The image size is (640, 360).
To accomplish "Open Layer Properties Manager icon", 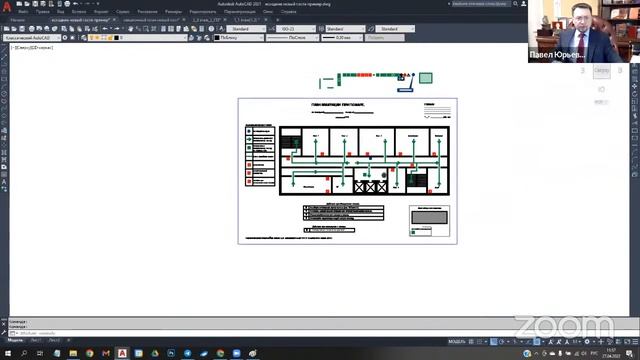I will click(84, 38).
